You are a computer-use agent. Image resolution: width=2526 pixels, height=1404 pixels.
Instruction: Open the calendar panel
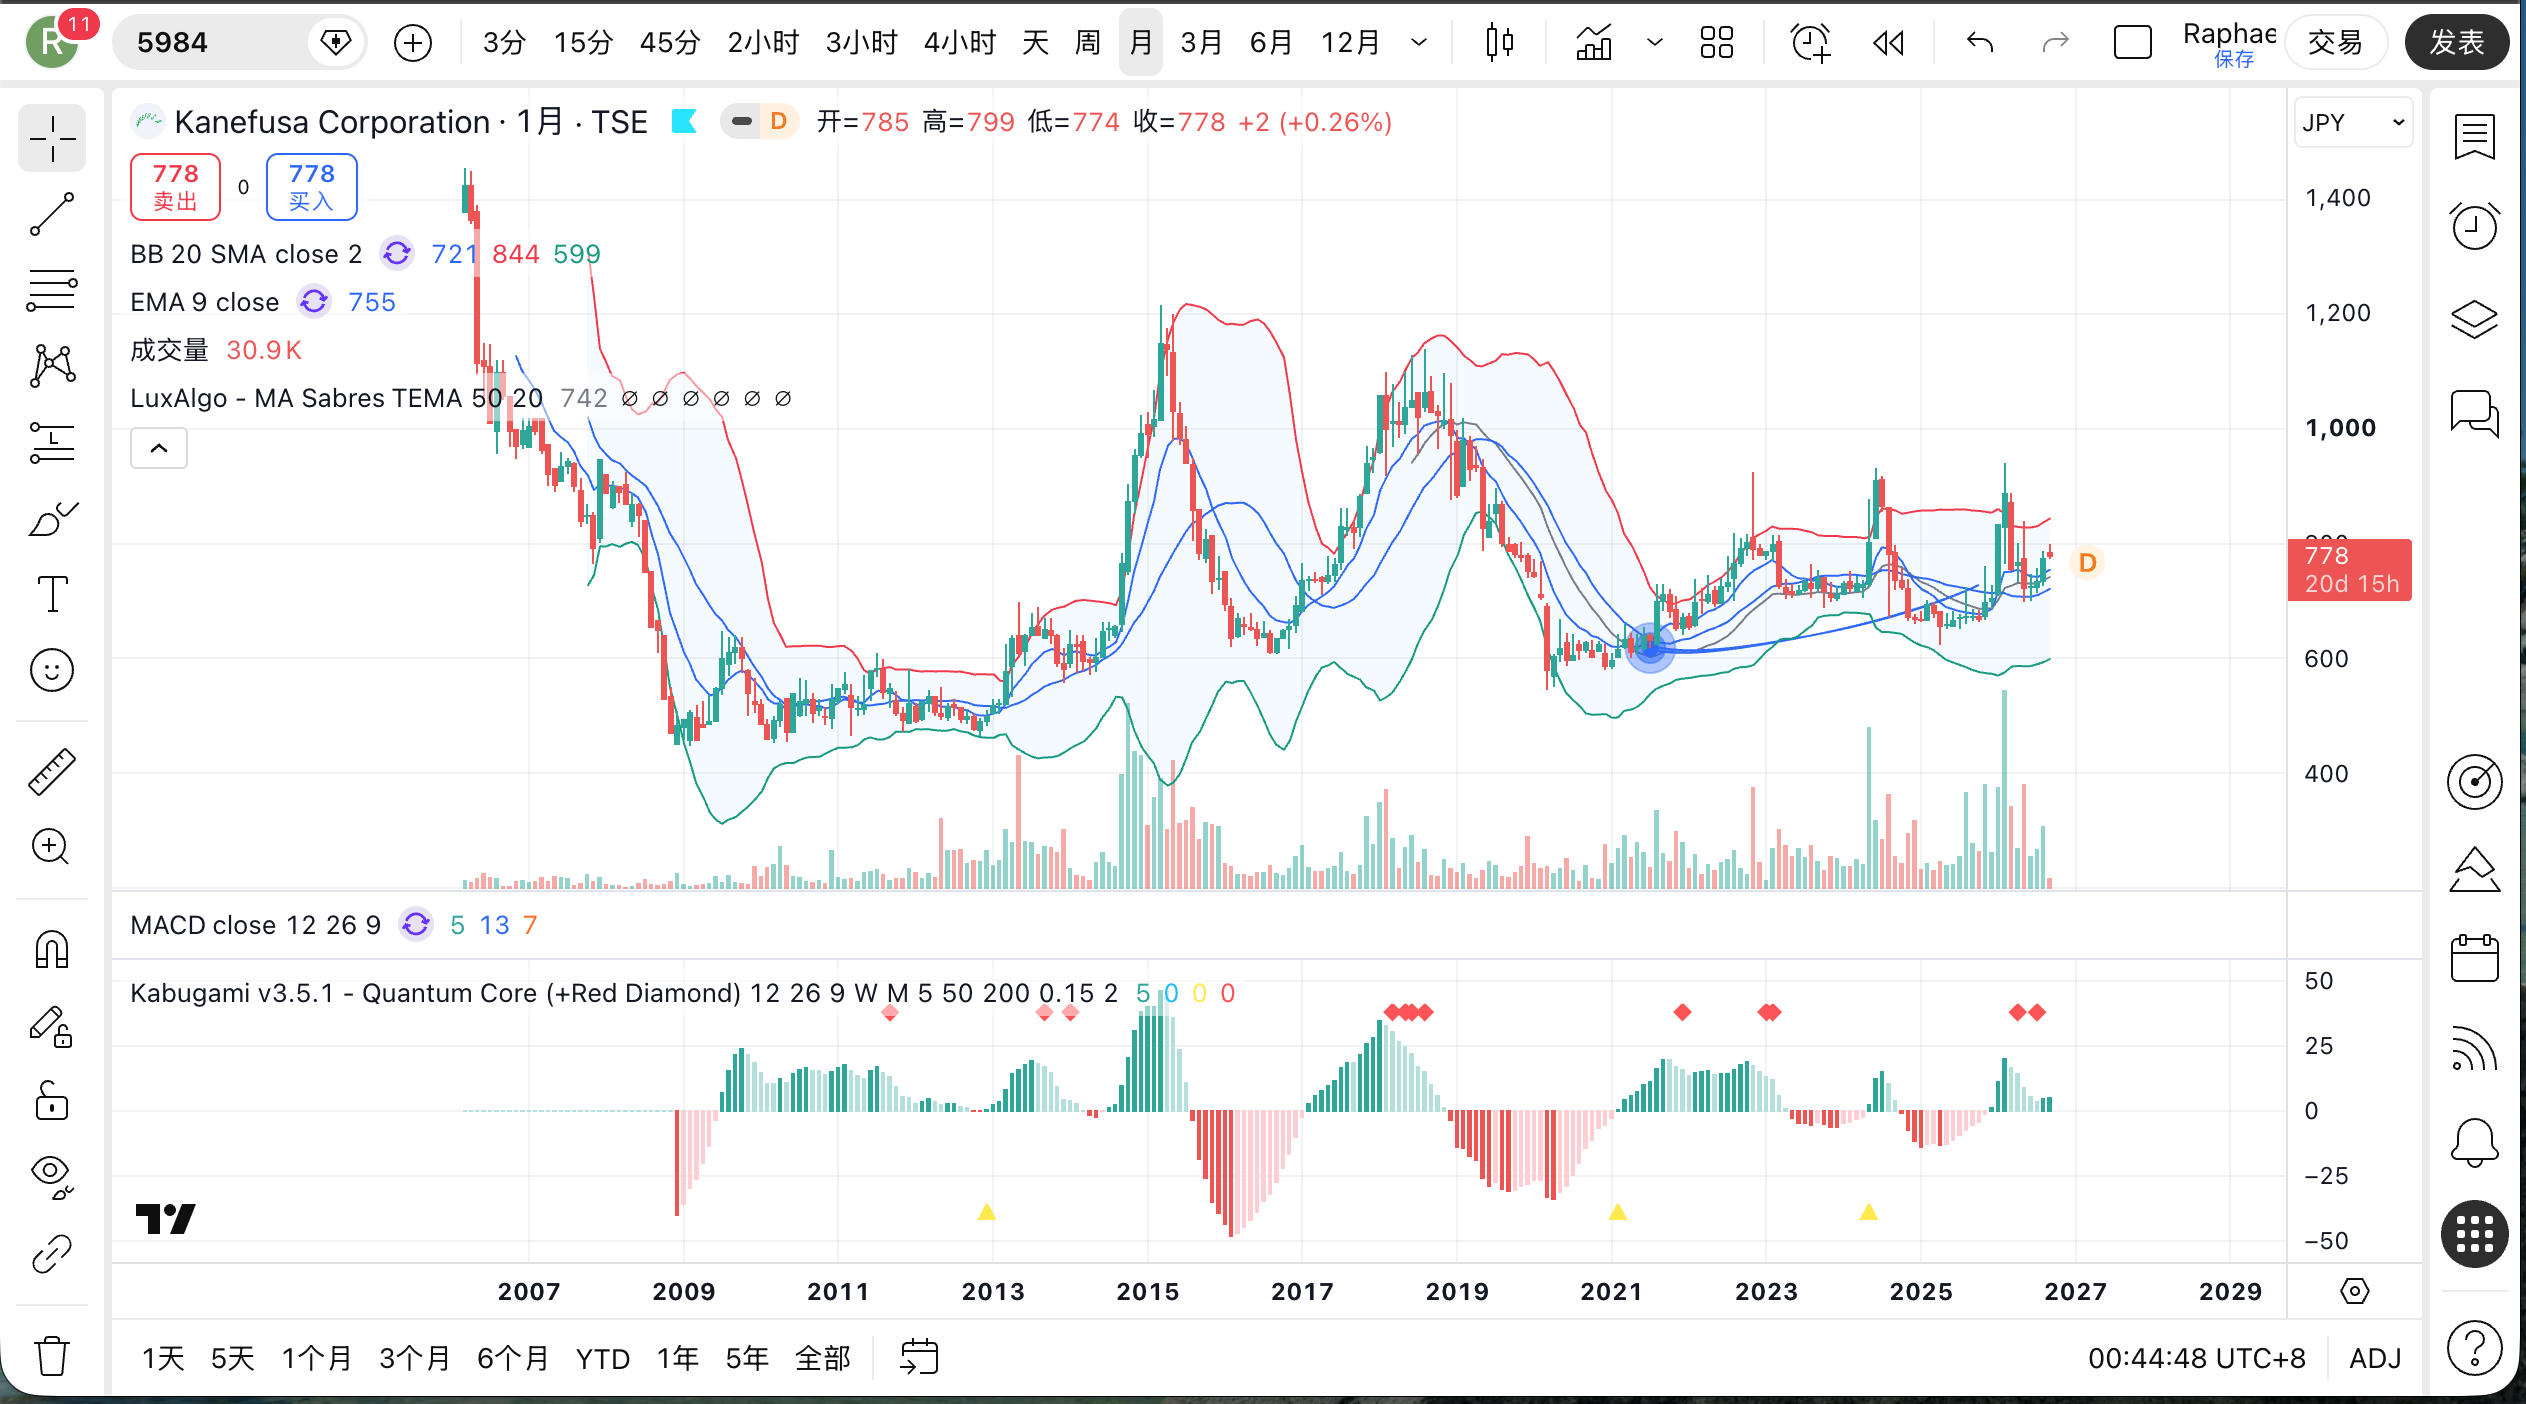tap(2474, 958)
